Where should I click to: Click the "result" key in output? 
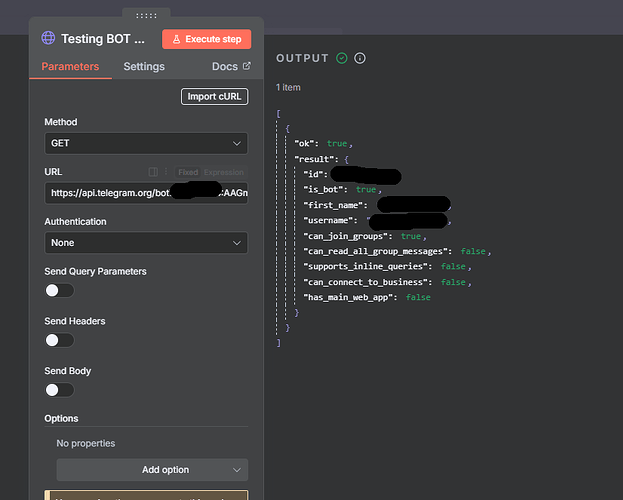click(x=312, y=159)
